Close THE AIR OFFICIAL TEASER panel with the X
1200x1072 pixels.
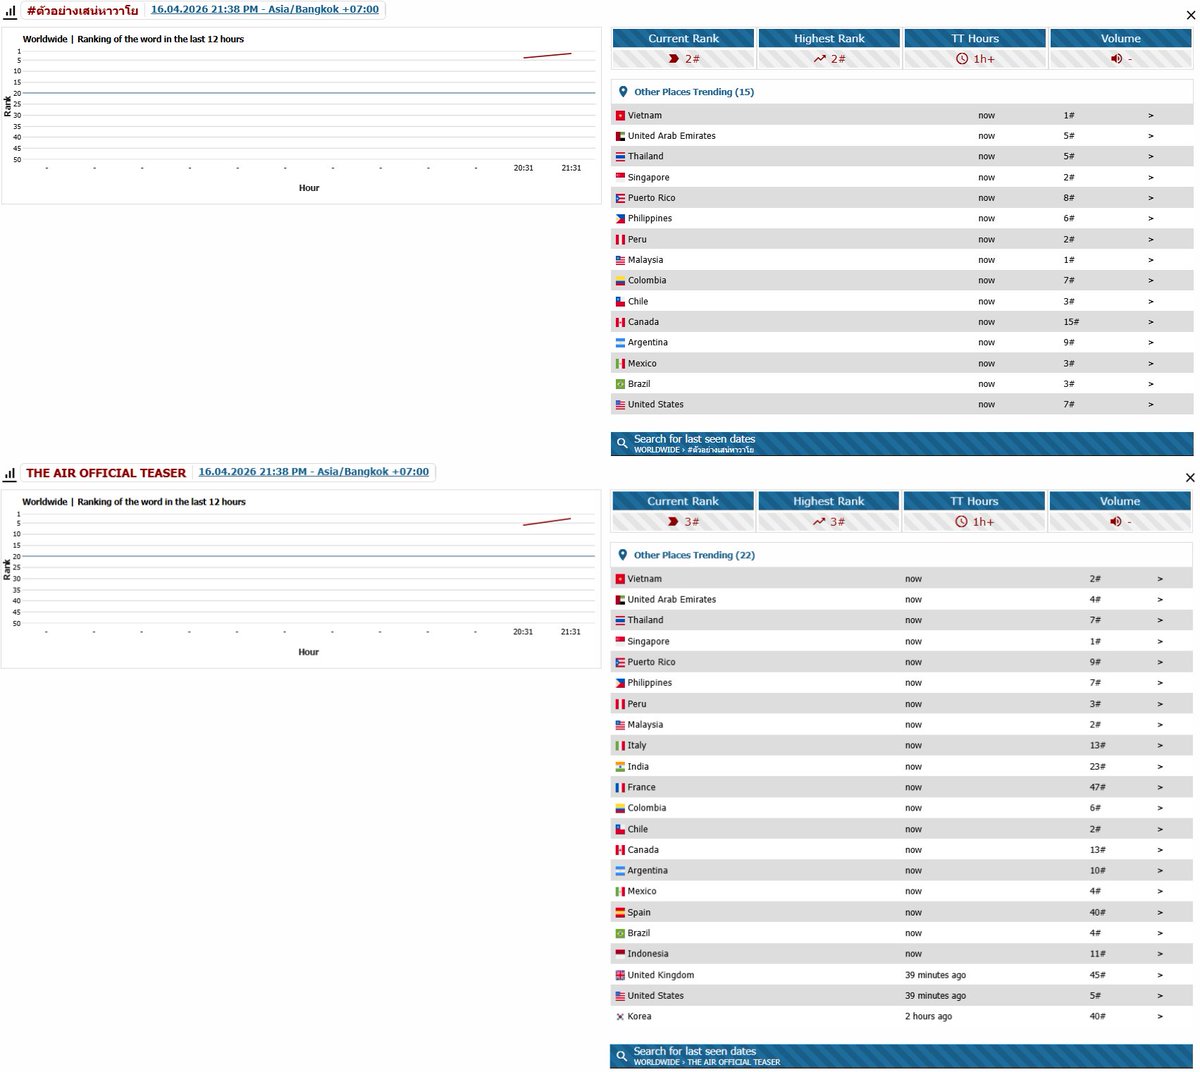coord(1189,478)
